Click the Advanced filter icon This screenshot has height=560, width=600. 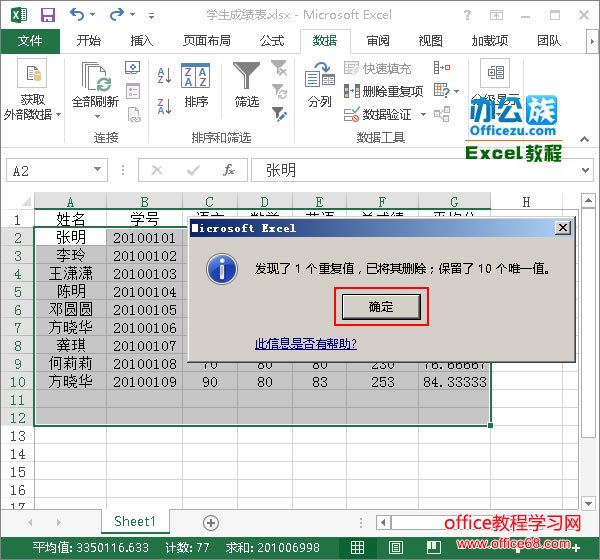[x=279, y=114]
